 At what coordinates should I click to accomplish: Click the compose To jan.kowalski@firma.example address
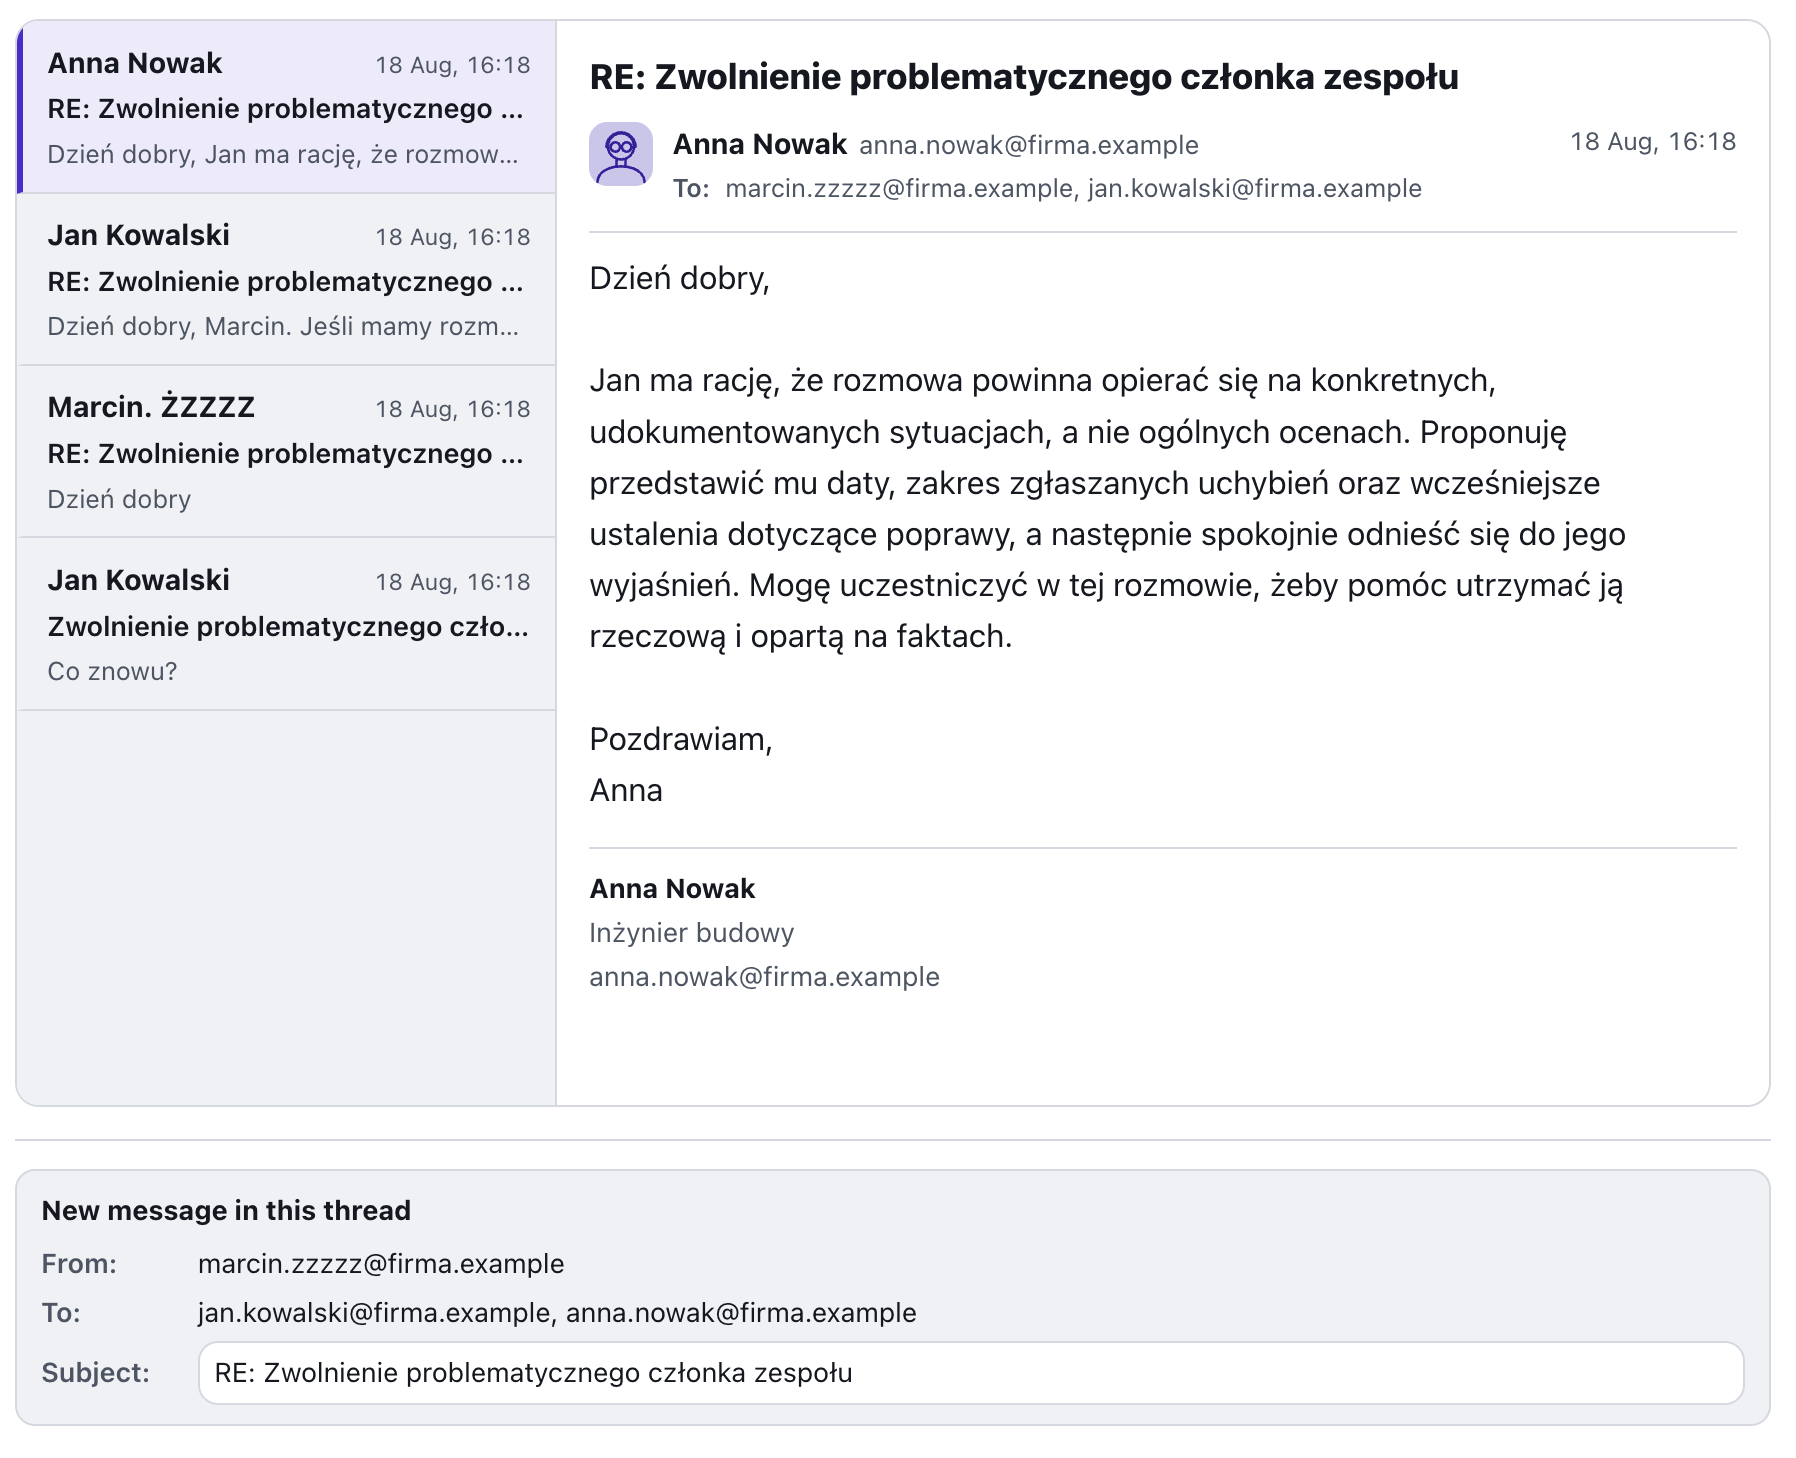373,1313
